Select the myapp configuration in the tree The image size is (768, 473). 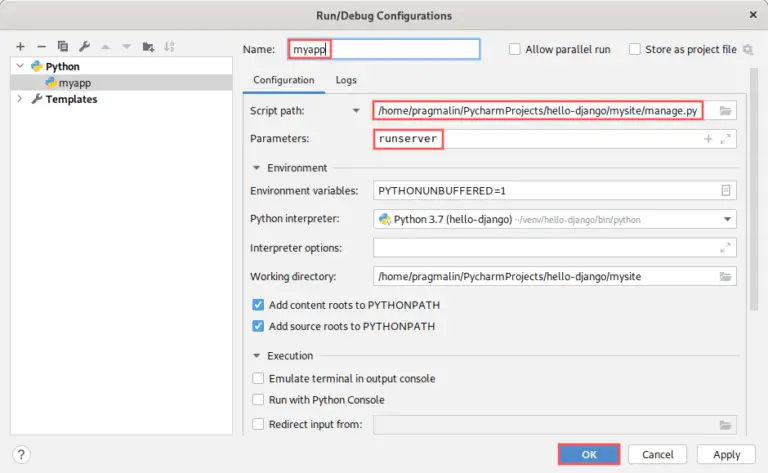click(121, 83)
